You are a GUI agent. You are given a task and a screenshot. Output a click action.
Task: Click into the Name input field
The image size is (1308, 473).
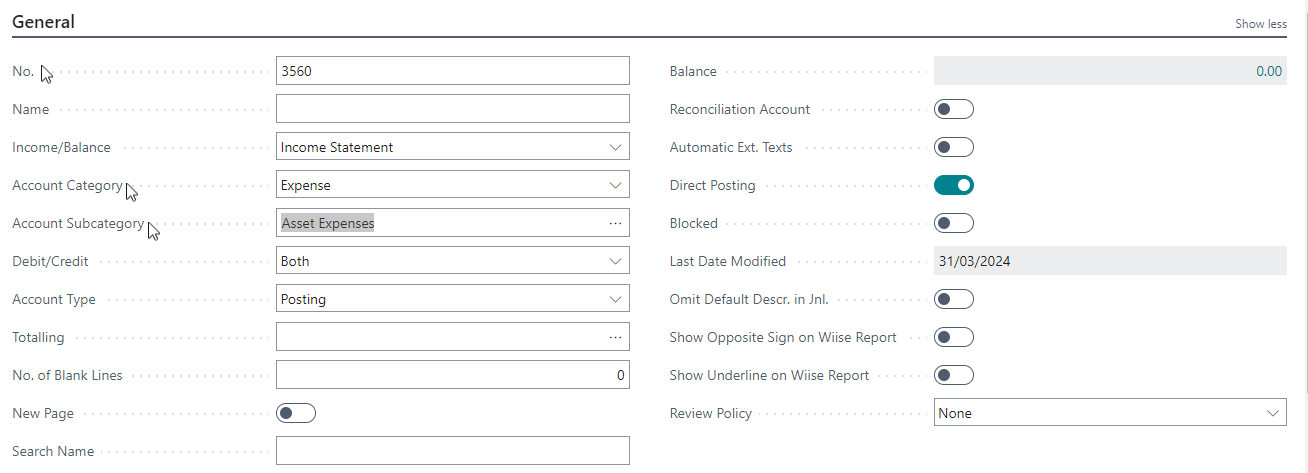452,109
